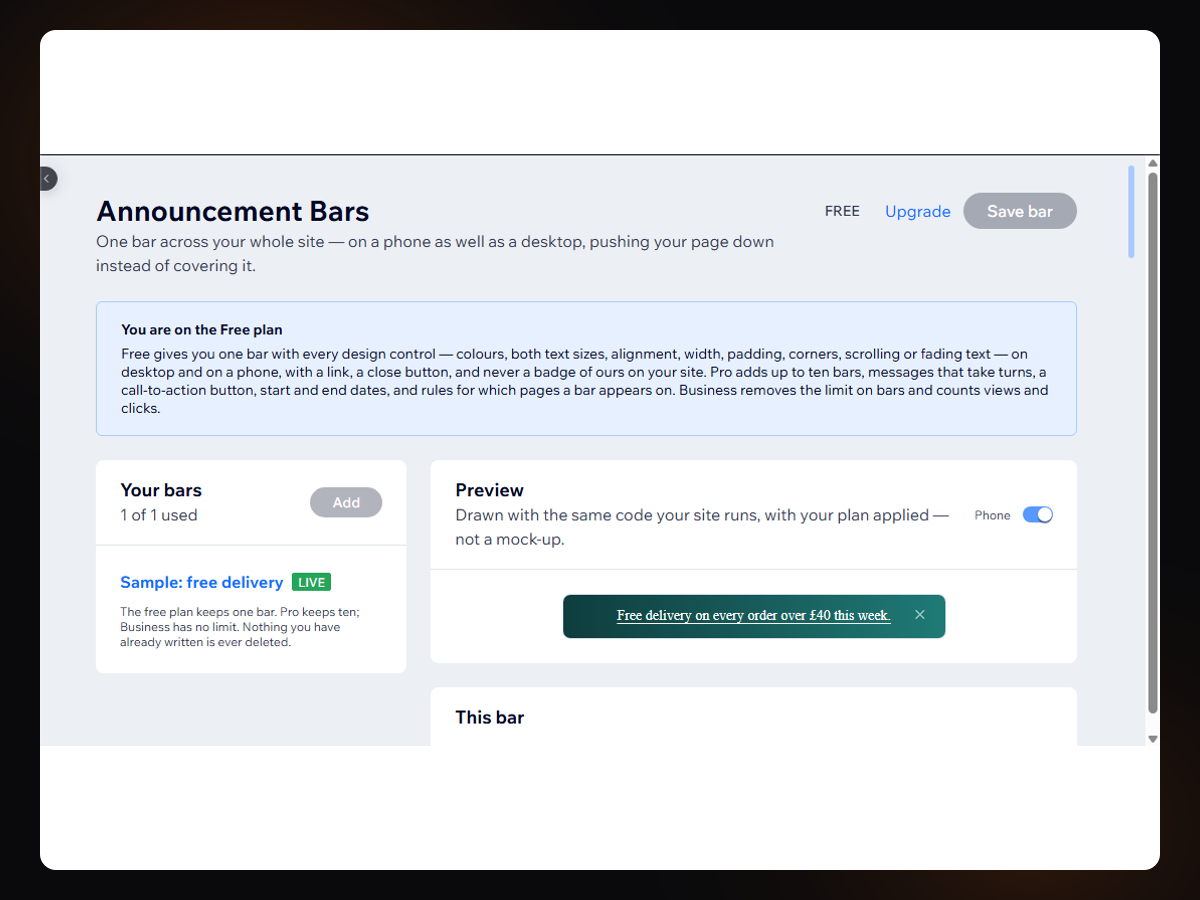Click the free delivery link in preview bar
The height and width of the screenshot is (900, 1200).
[753, 615]
